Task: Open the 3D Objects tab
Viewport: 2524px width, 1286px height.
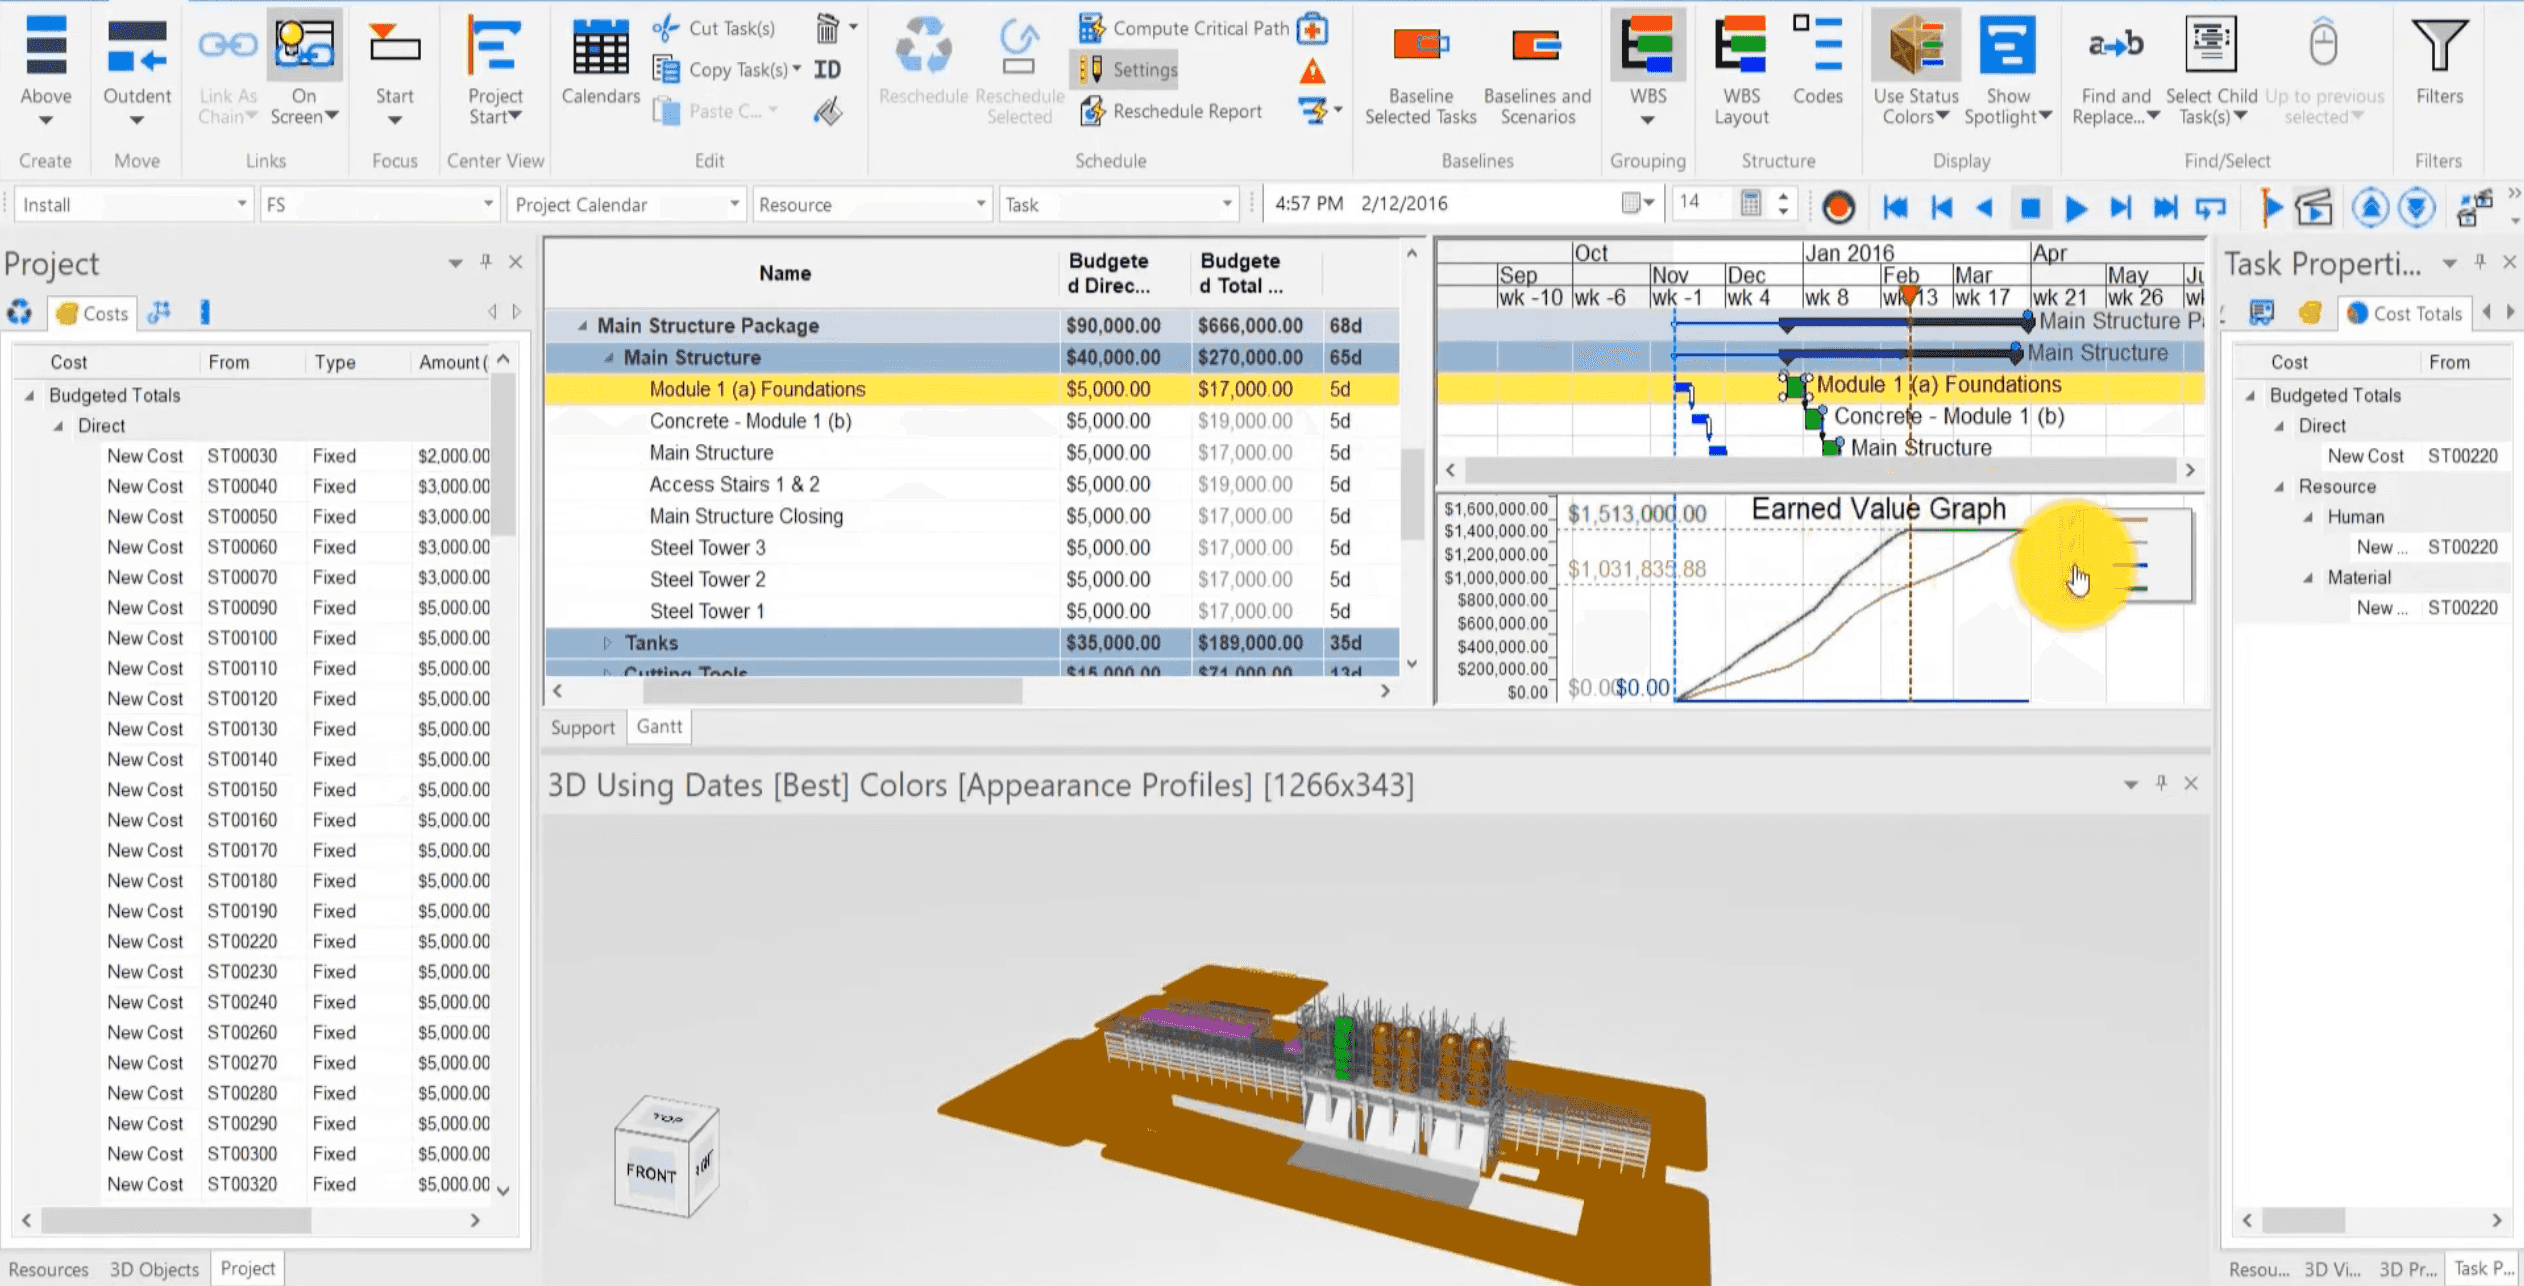Action: click(153, 1269)
